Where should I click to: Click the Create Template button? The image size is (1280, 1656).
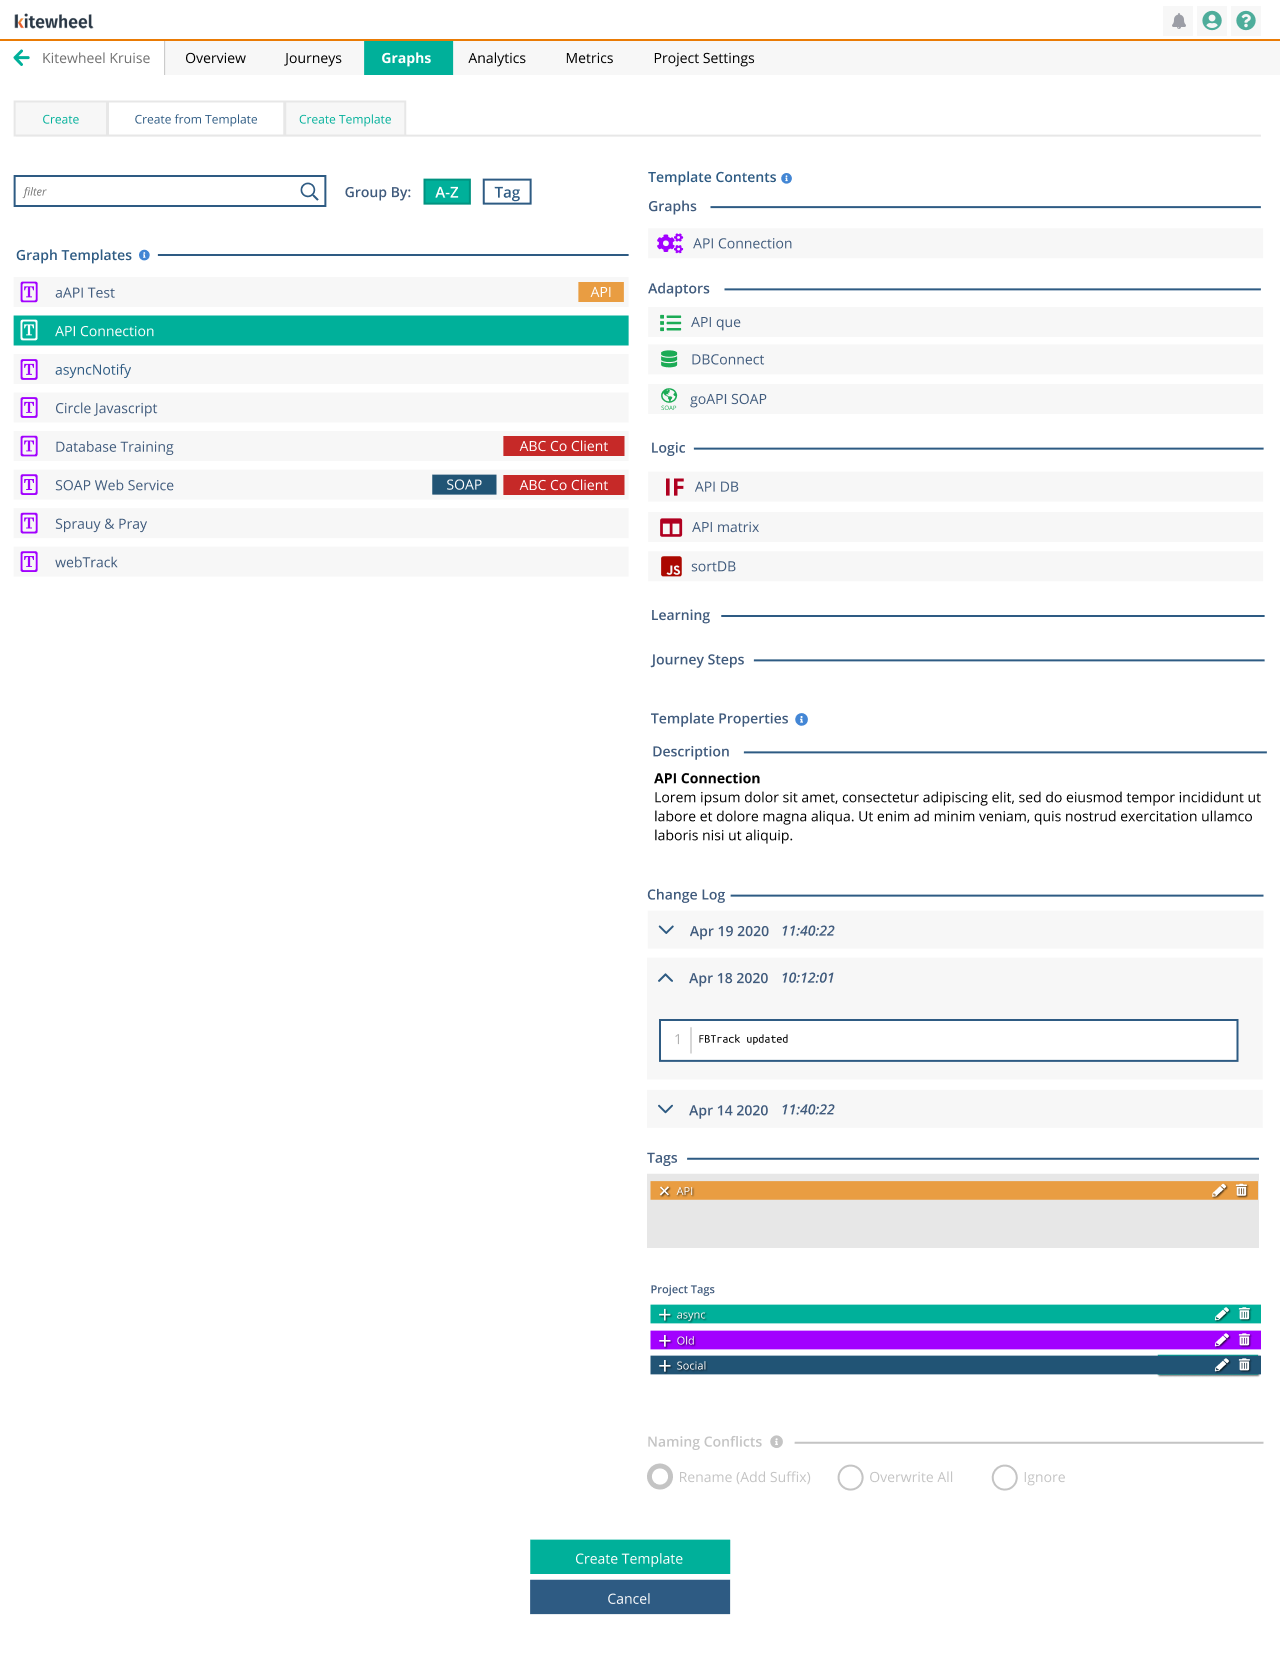629,1557
